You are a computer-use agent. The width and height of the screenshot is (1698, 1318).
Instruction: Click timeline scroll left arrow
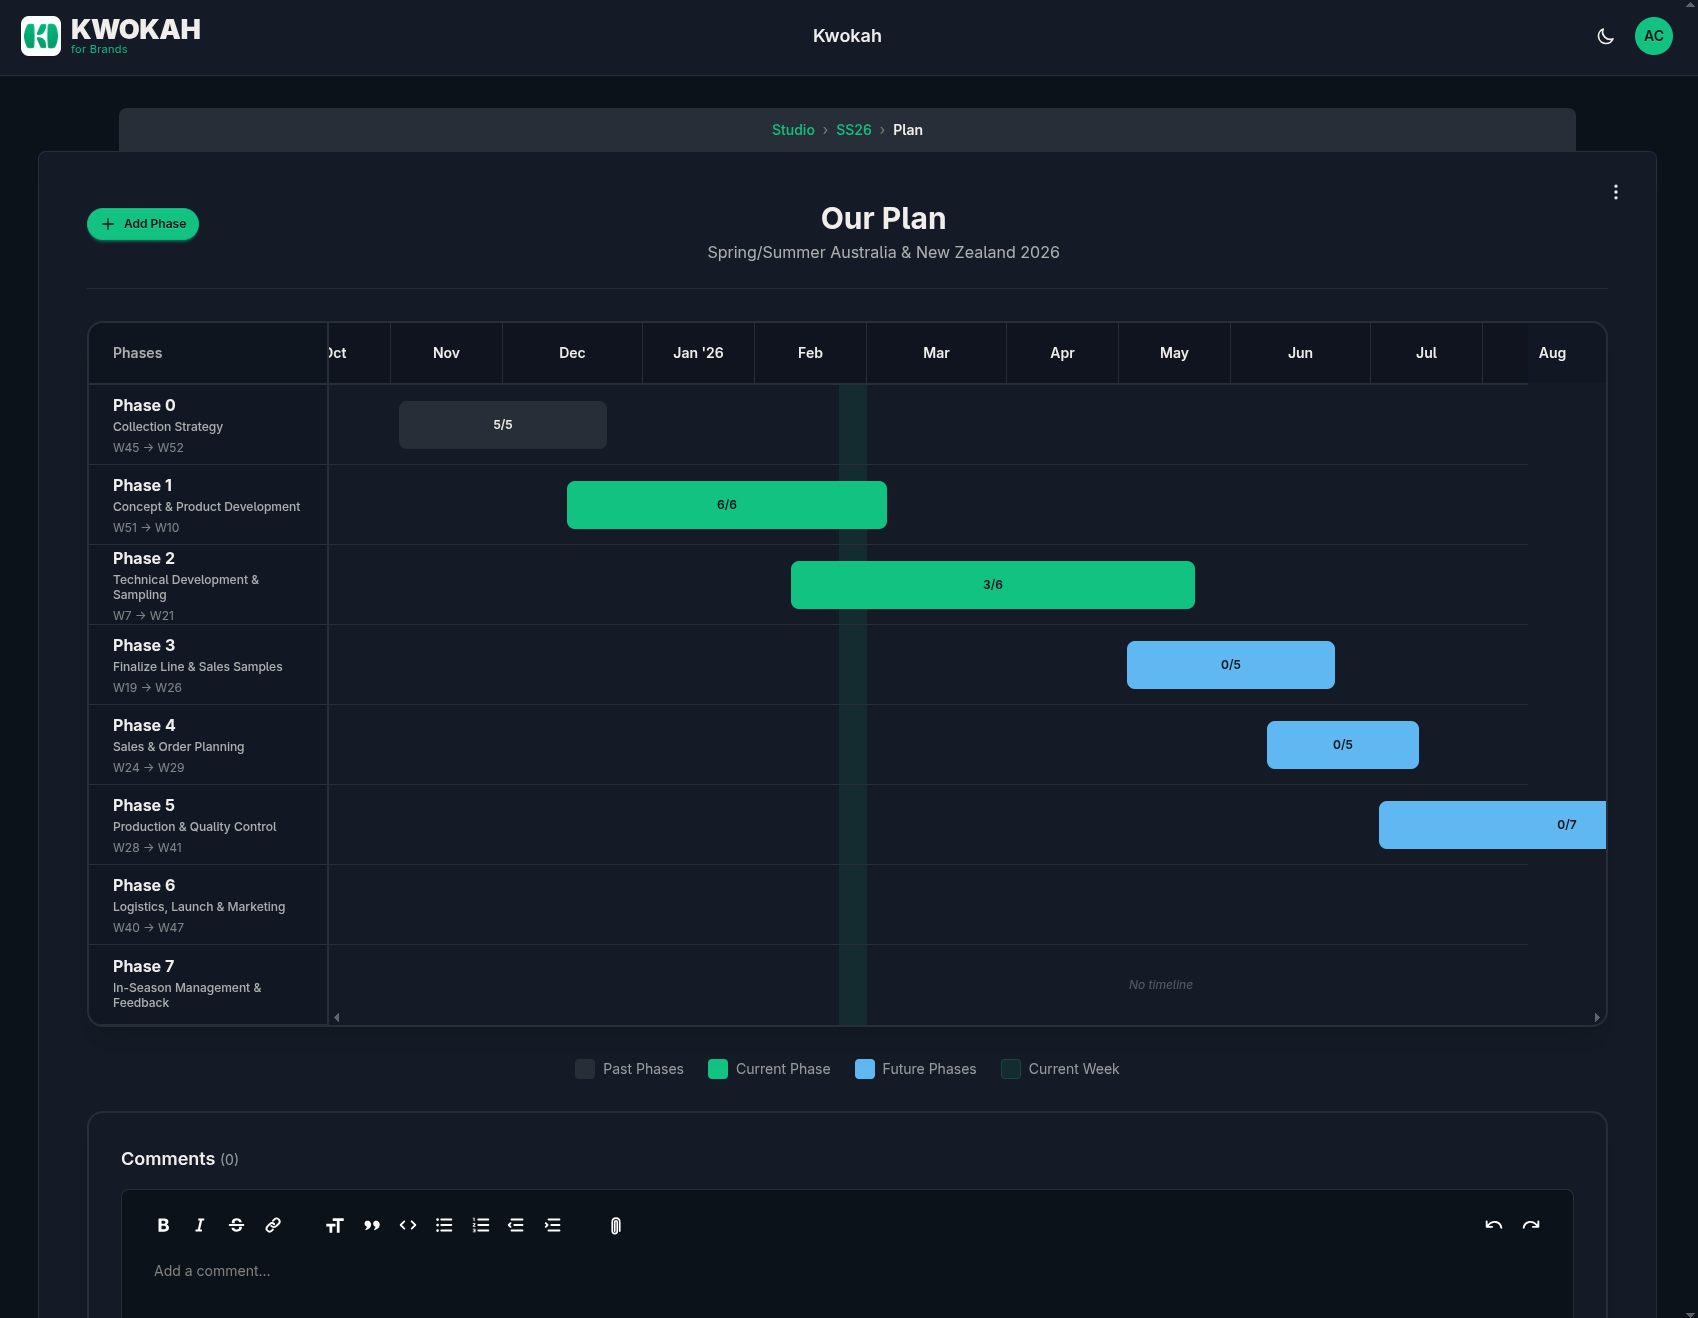[x=337, y=1017]
